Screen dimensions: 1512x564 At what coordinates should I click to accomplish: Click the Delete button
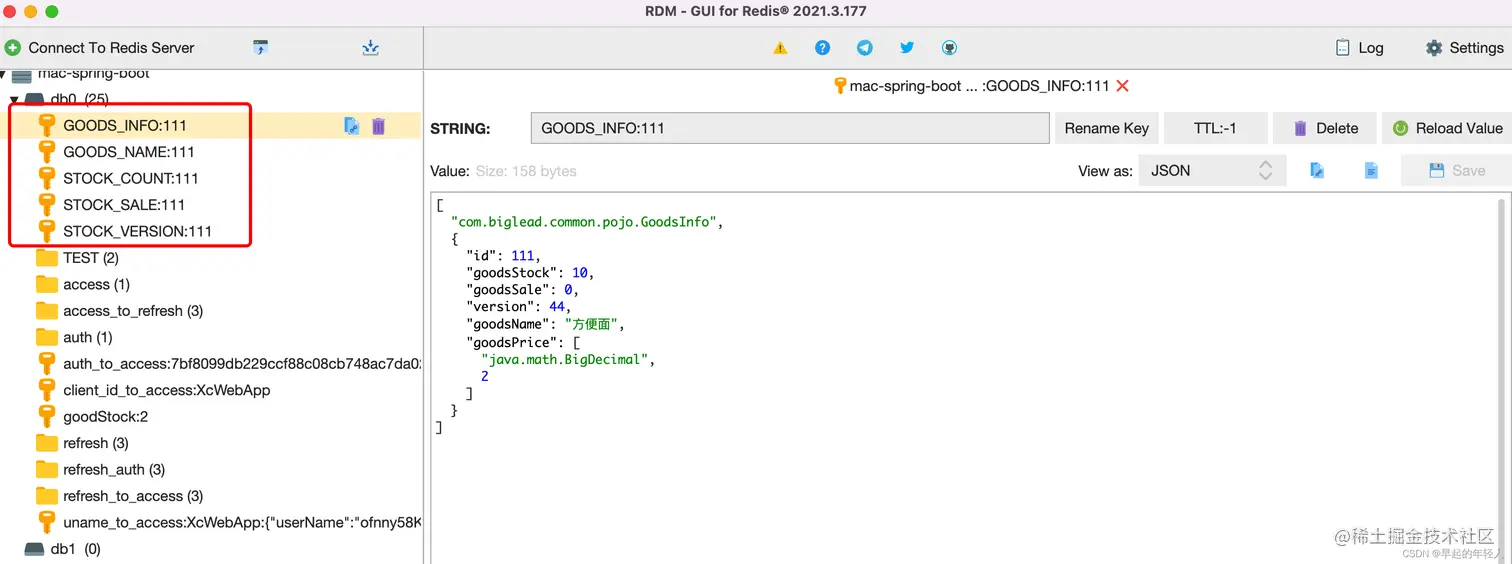tap(1325, 128)
